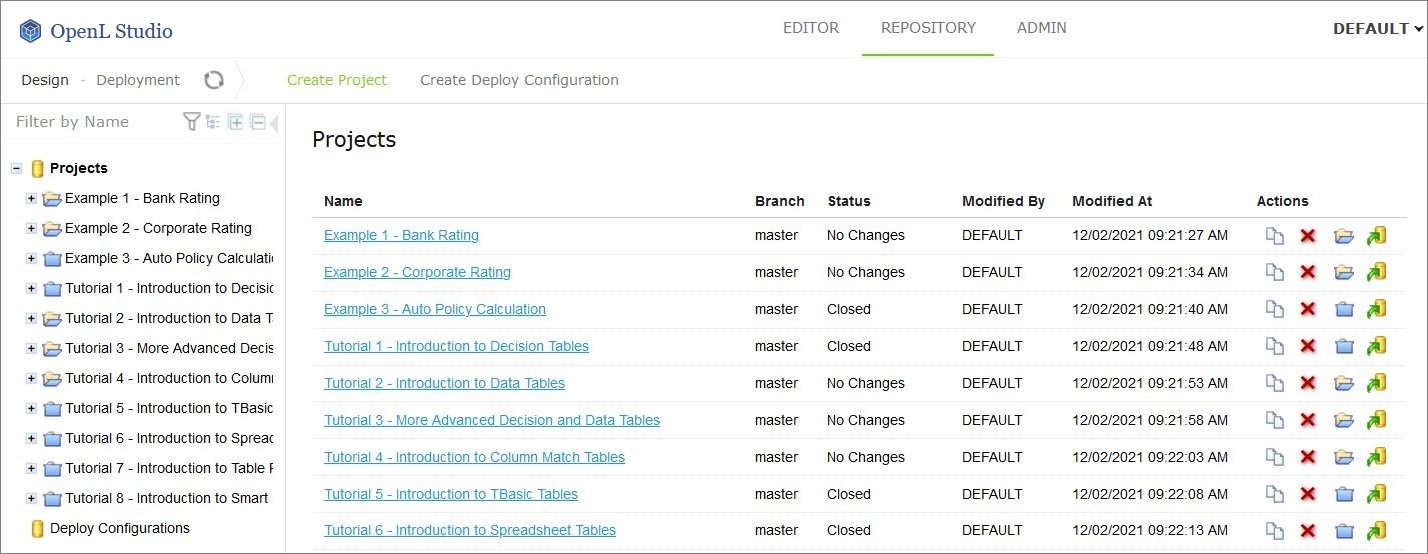Collapse all tree nodes icon
The image size is (1428, 554).
click(x=257, y=122)
